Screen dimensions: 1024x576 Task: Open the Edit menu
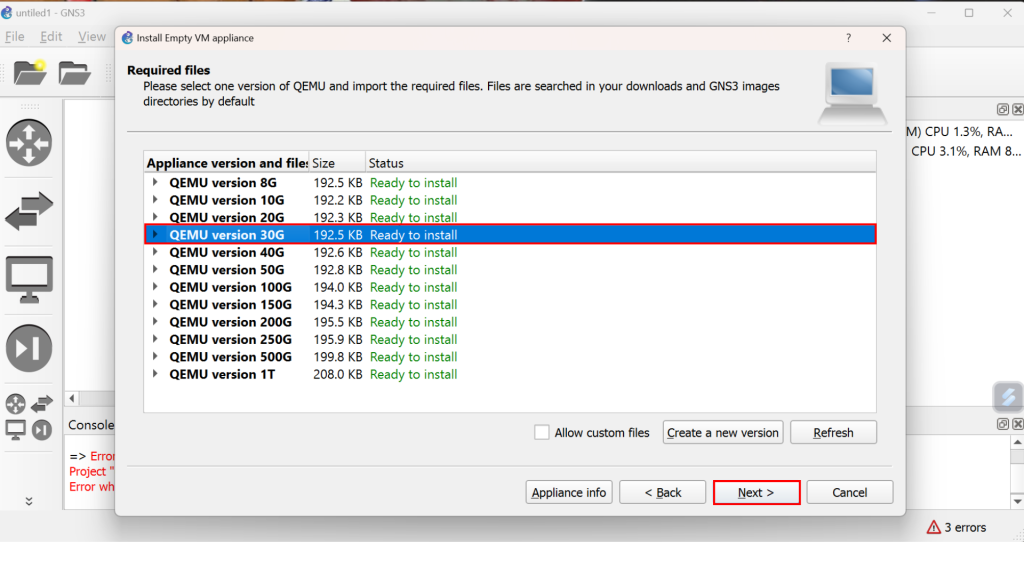(51, 37)
